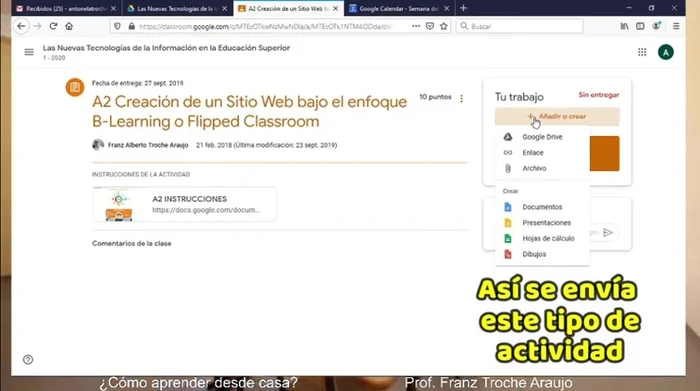Click the site security padlock icon

point(131,26)
